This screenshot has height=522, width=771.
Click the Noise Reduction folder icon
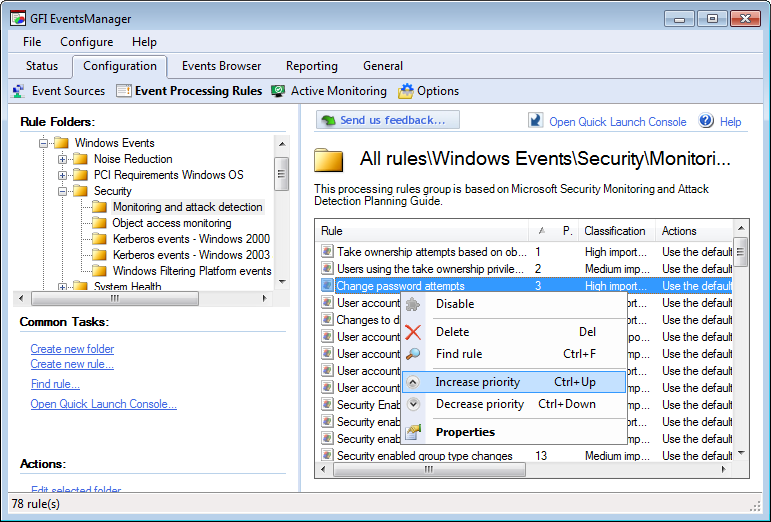tap(80, 159)
